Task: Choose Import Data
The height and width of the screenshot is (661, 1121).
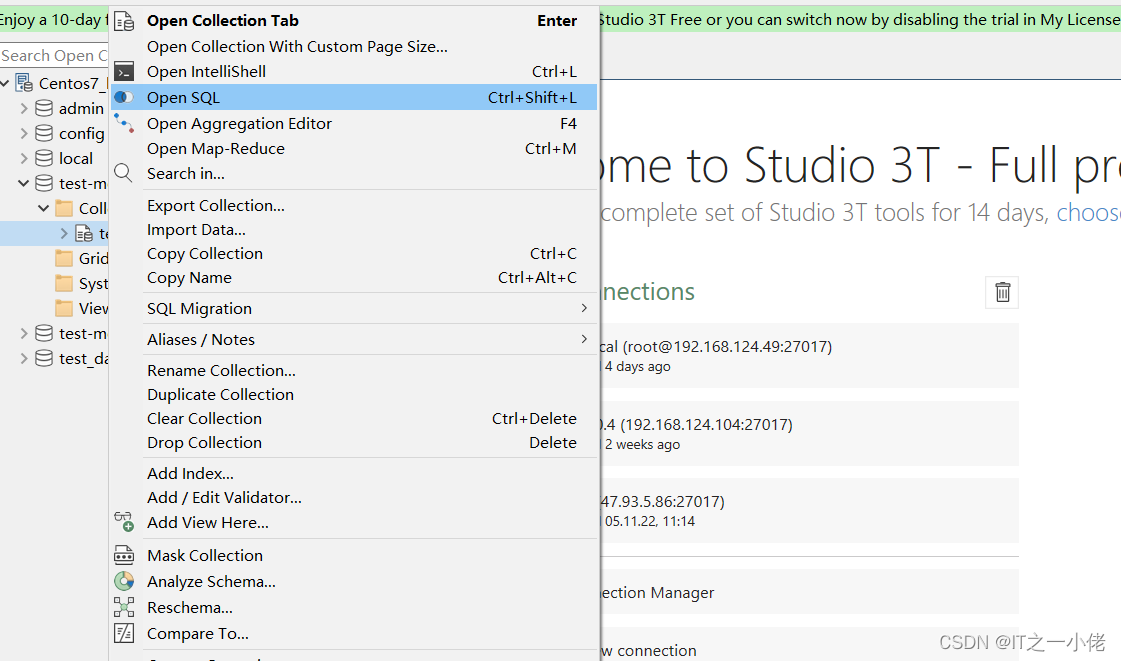Action: click(355, 229)
